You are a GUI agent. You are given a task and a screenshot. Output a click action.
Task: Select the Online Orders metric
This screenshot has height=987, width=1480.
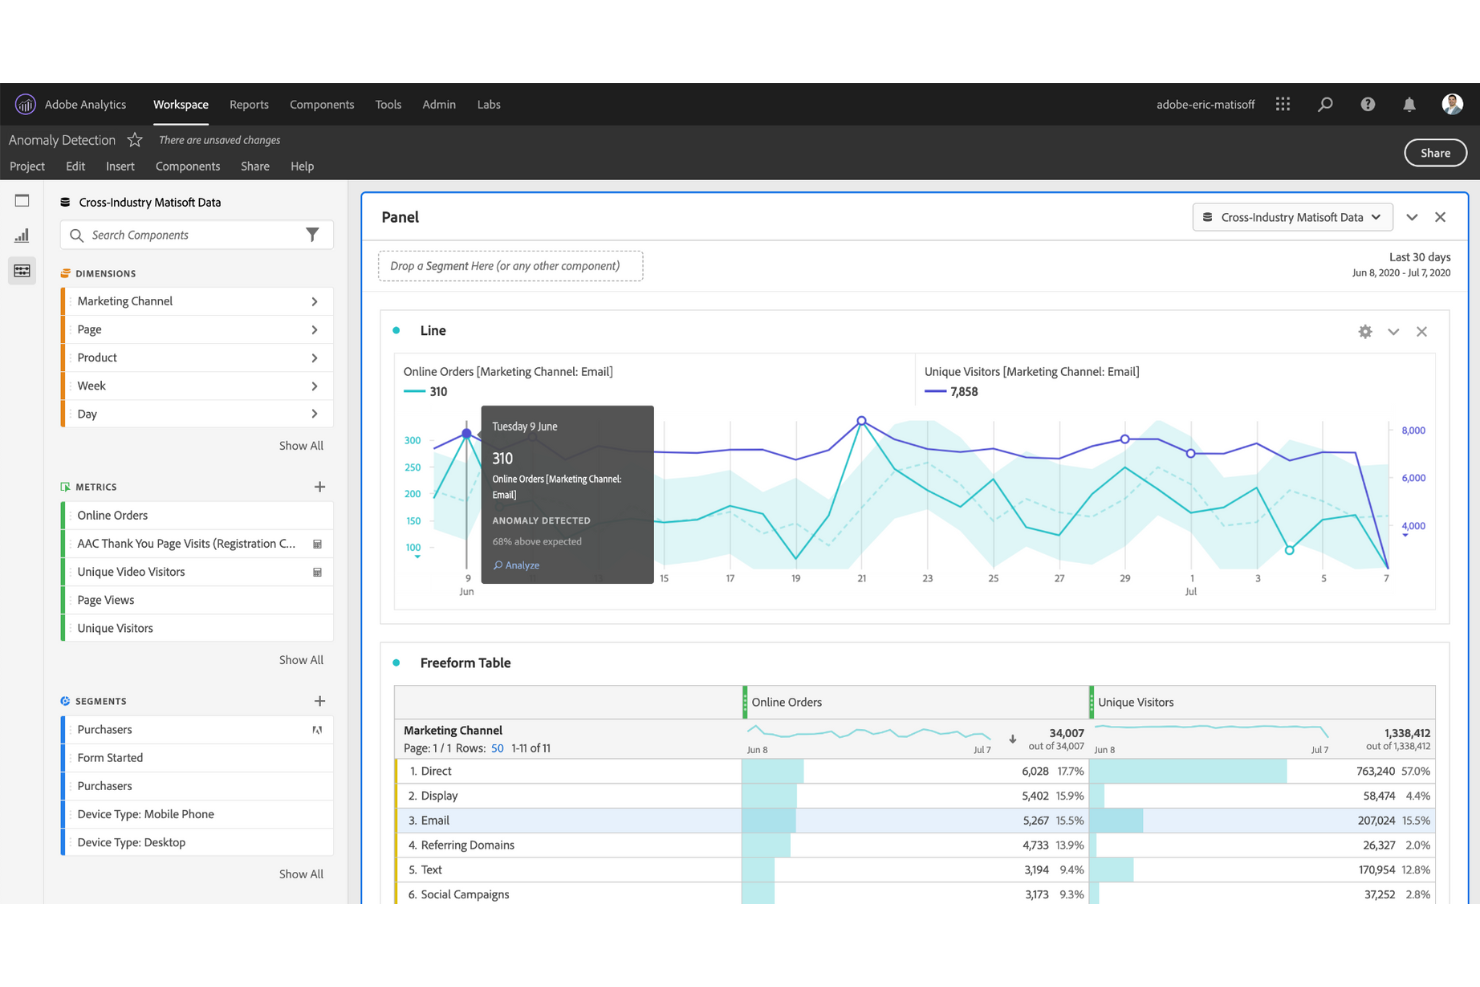(x=197, y=515)
